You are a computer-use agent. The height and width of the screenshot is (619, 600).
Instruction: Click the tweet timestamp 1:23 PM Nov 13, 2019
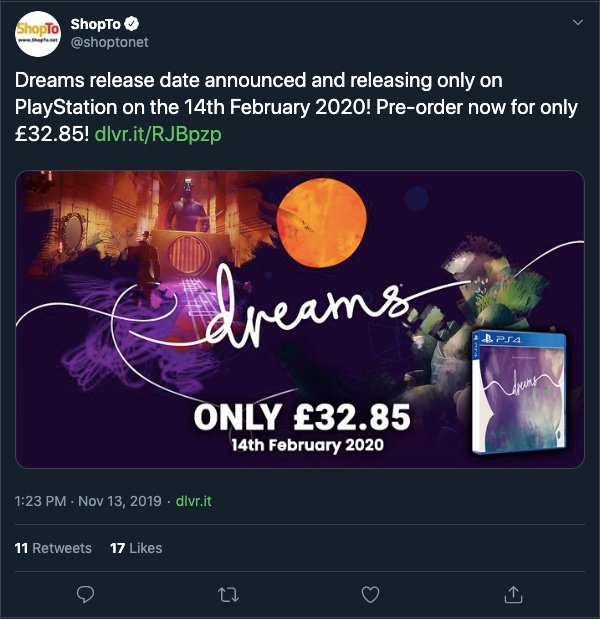pos(87,497)
